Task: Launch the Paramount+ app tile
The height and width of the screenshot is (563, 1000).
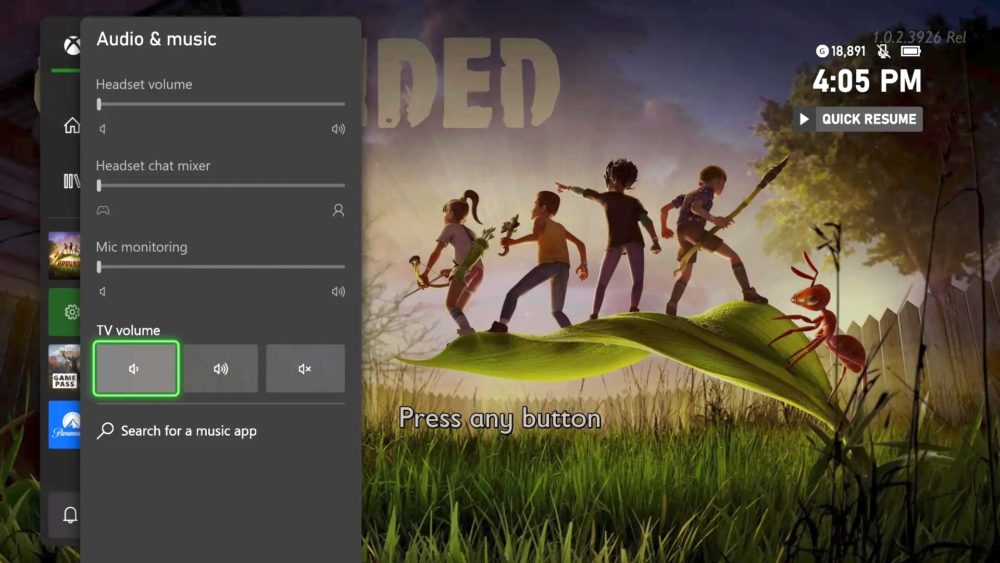Action: 64,425
